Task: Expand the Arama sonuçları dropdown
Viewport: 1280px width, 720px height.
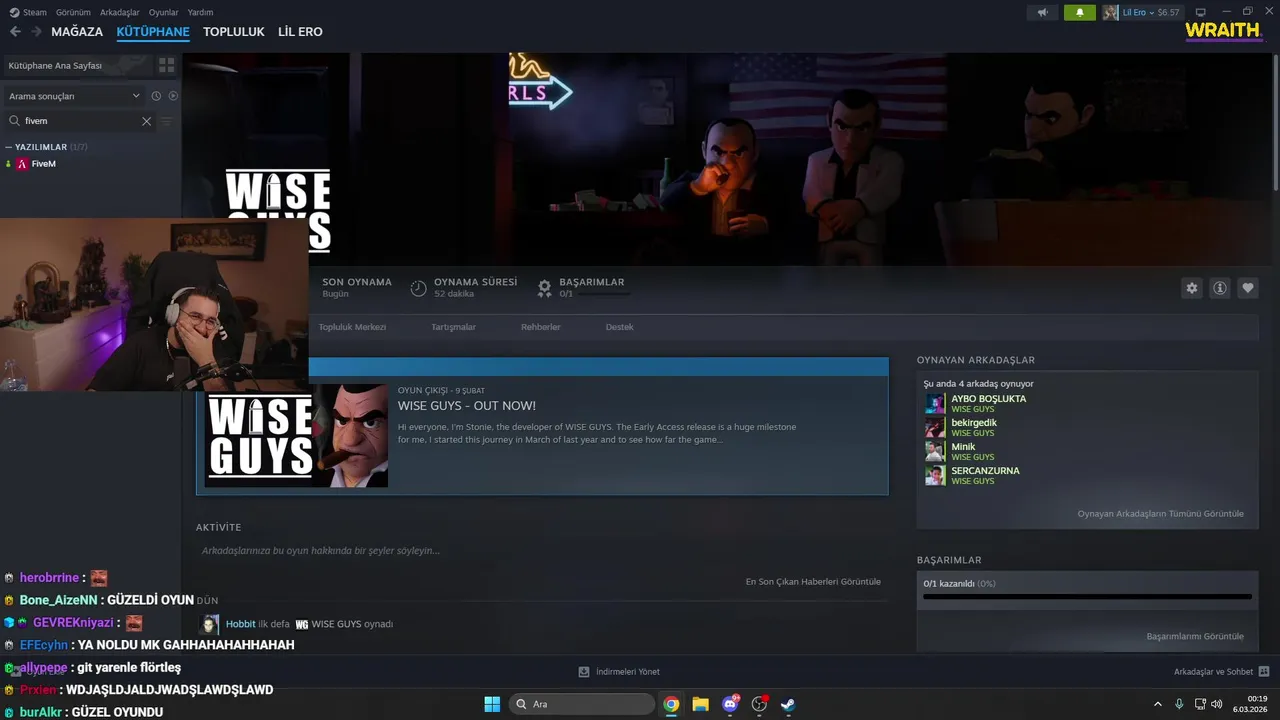Action: pyautogui.click(x=74, y=96)
